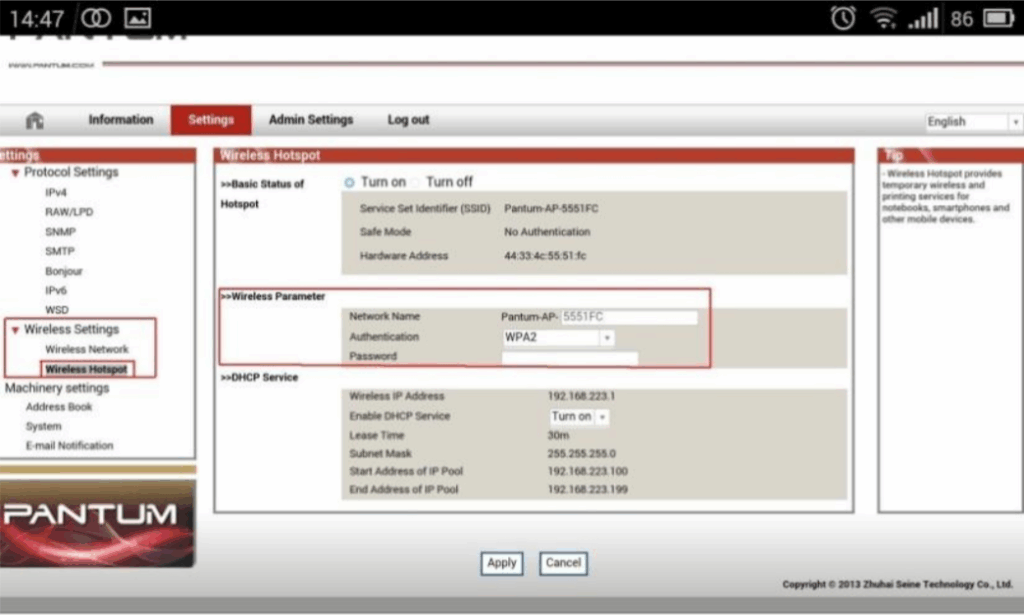The height and width of the screenshot is (615, 1024).
Task: Open Wireless Network in the sidebar
Action: tap(87, 349)
